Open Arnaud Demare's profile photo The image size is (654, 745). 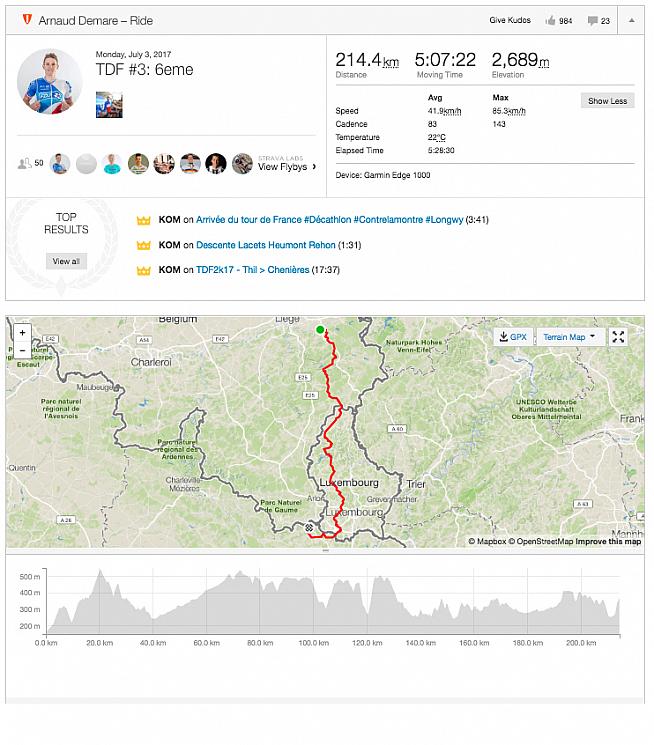[50, 80]
